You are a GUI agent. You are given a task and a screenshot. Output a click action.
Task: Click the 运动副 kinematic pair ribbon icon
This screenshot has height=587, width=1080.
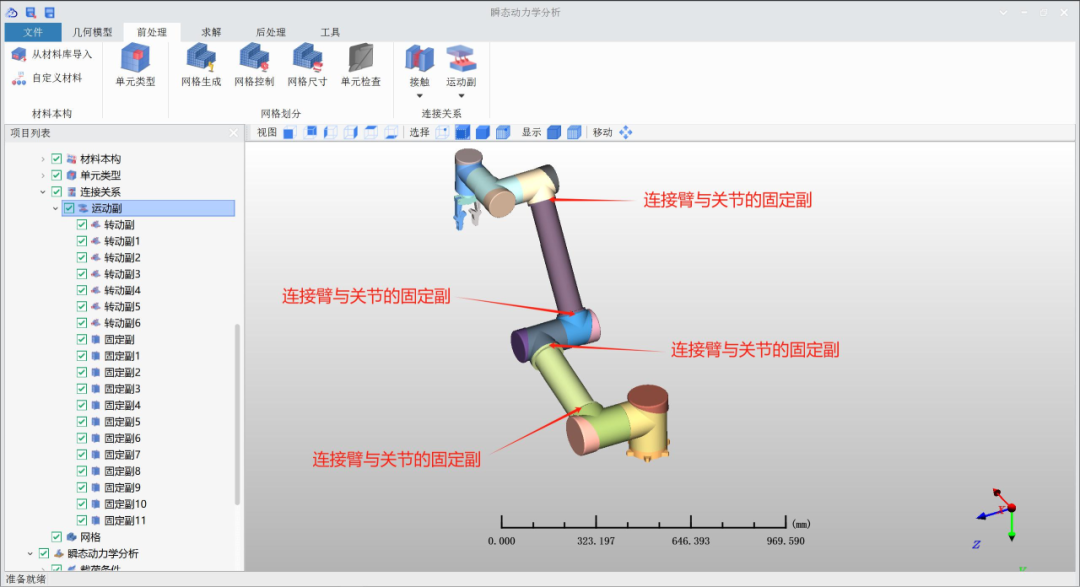tap(461, 59)
